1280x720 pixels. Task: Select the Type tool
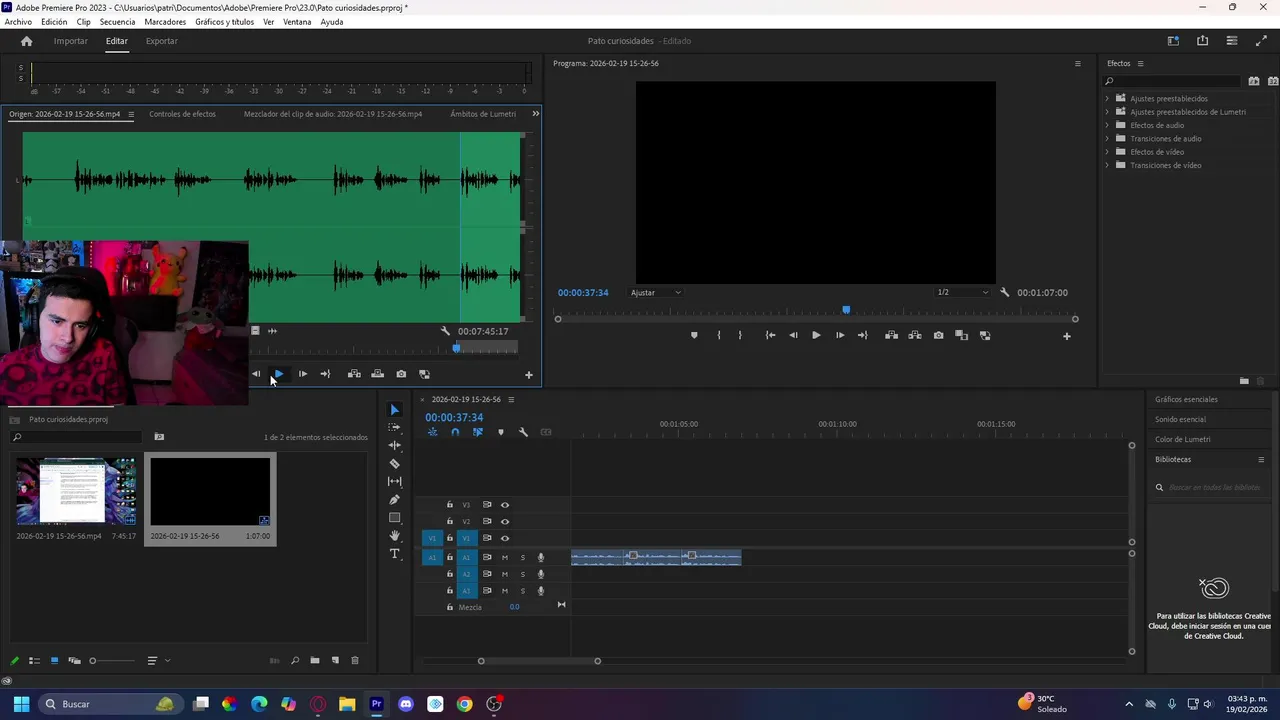(x=394, y=553)
